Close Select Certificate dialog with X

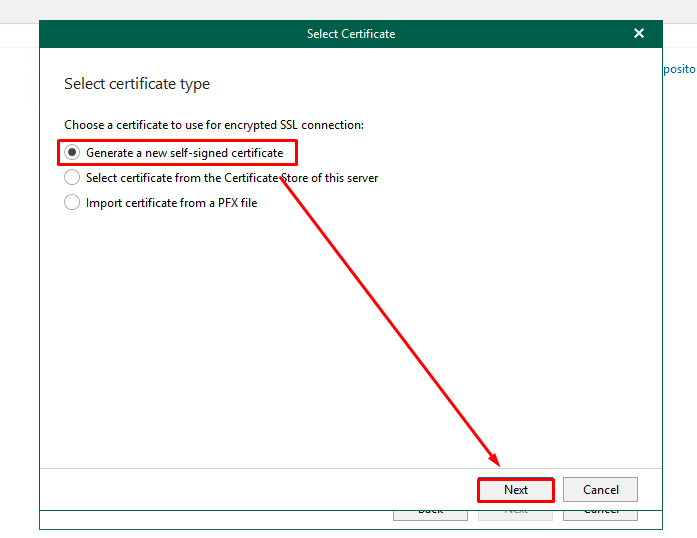click(x=639, y=33)
